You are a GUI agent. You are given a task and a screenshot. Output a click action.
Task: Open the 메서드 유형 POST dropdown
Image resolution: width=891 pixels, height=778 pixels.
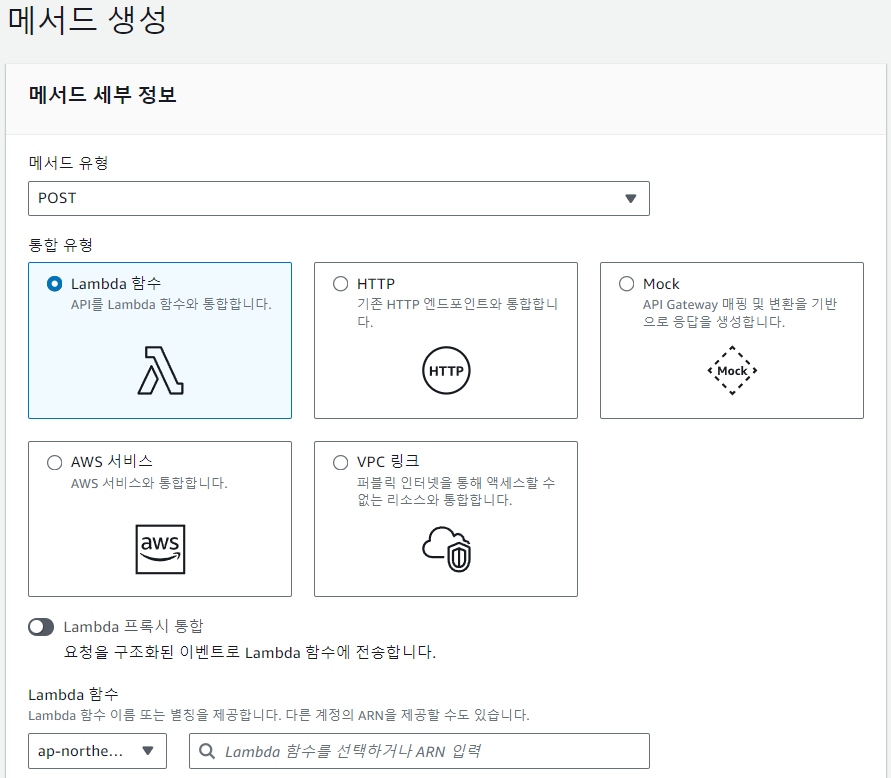point(339,198)
